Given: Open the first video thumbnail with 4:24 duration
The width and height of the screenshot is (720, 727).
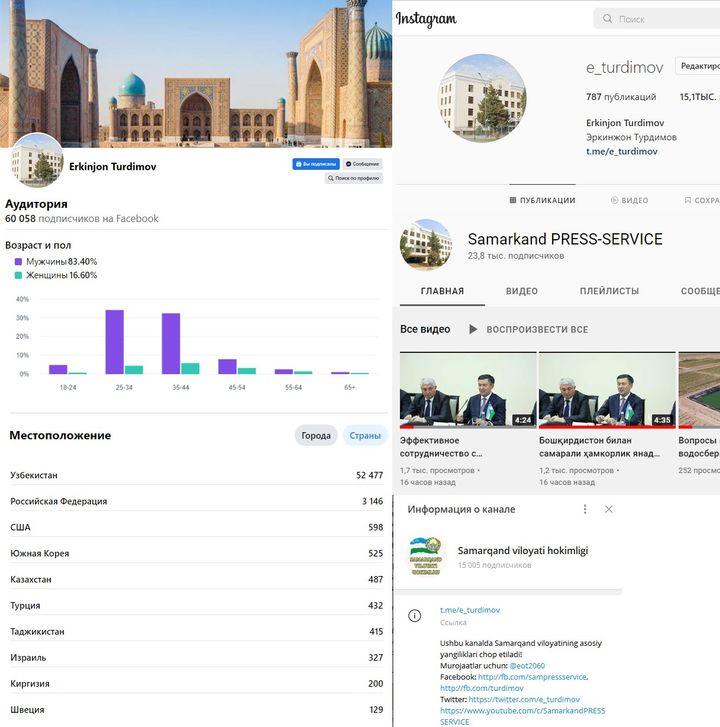Looking at the screenshot, I should coord(466,388).
